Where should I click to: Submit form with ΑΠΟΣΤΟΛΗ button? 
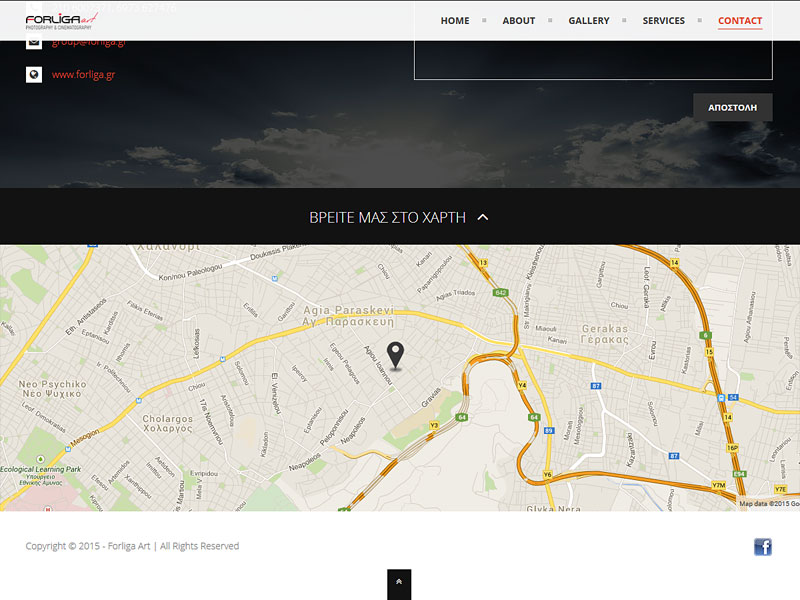[x=732, y=108]
